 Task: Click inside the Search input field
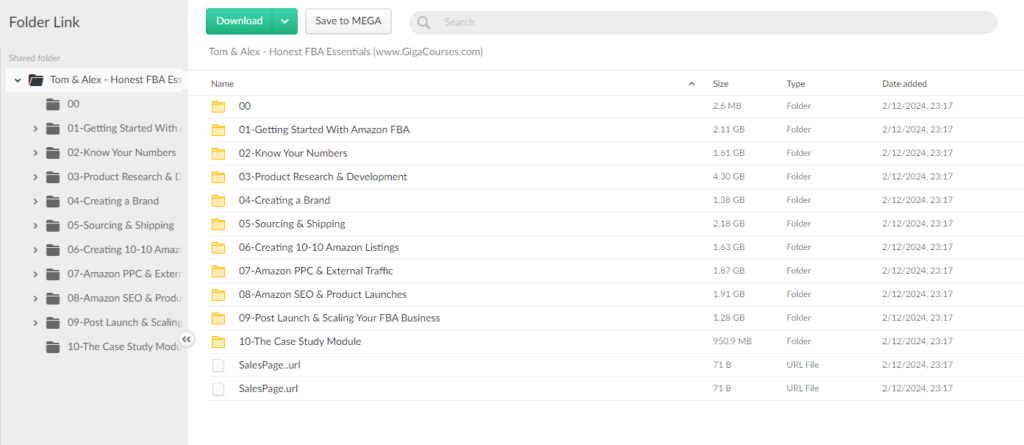tap(700, 22)
